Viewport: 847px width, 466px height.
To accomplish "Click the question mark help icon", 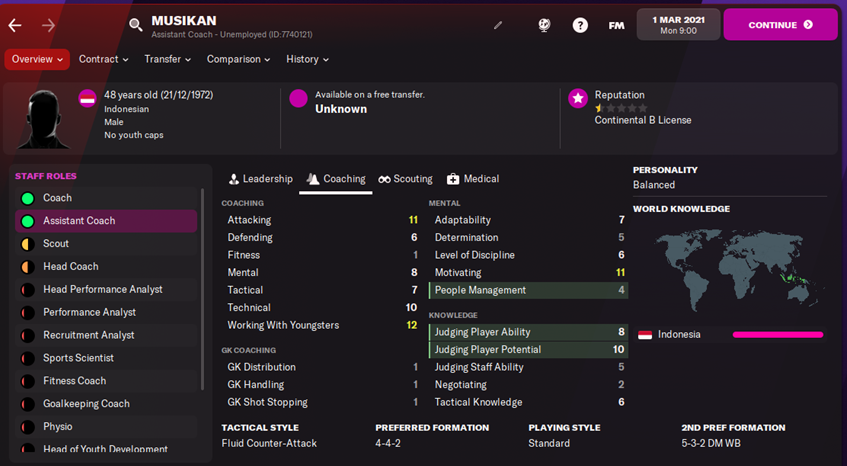I will point(580,25).
